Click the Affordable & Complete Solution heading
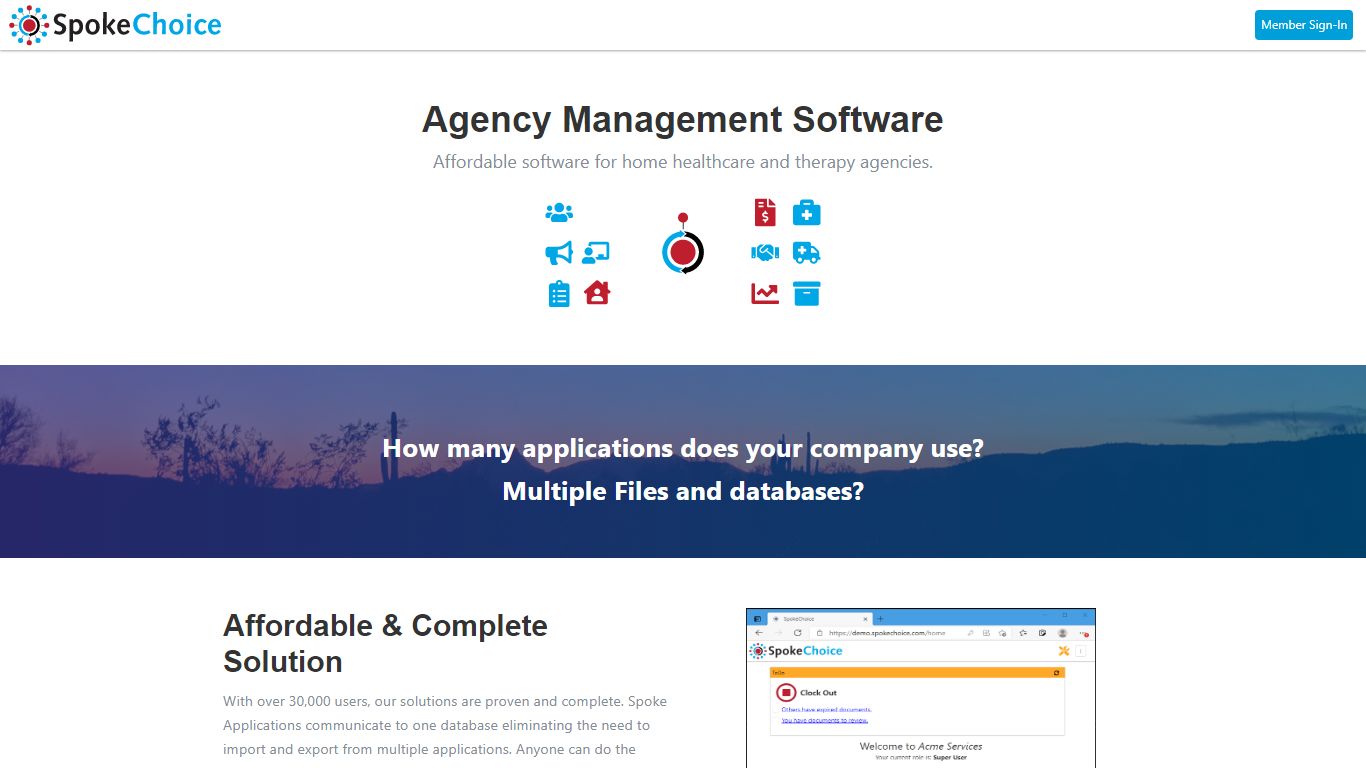Viewport: 1366px width, 768px height. [385, 643]
